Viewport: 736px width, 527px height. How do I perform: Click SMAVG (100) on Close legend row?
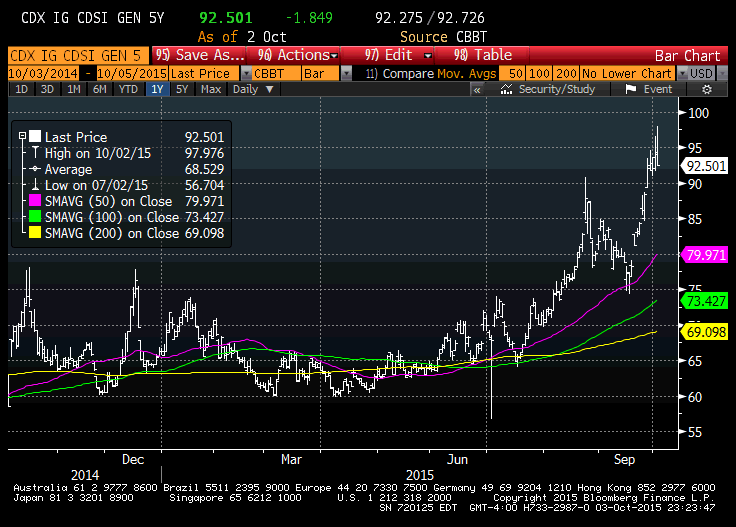click(126, 217)
